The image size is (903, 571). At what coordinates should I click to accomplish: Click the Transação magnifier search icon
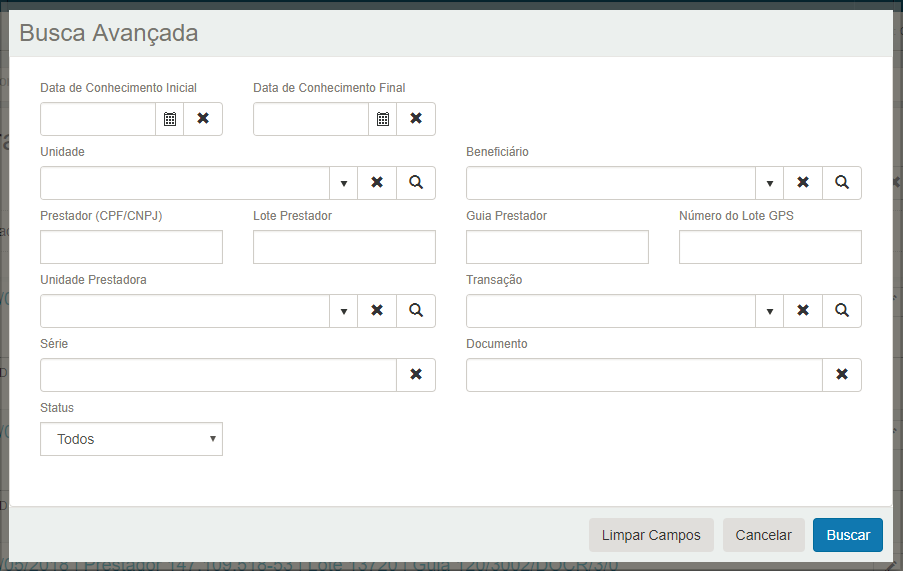[x=842, y=311]
